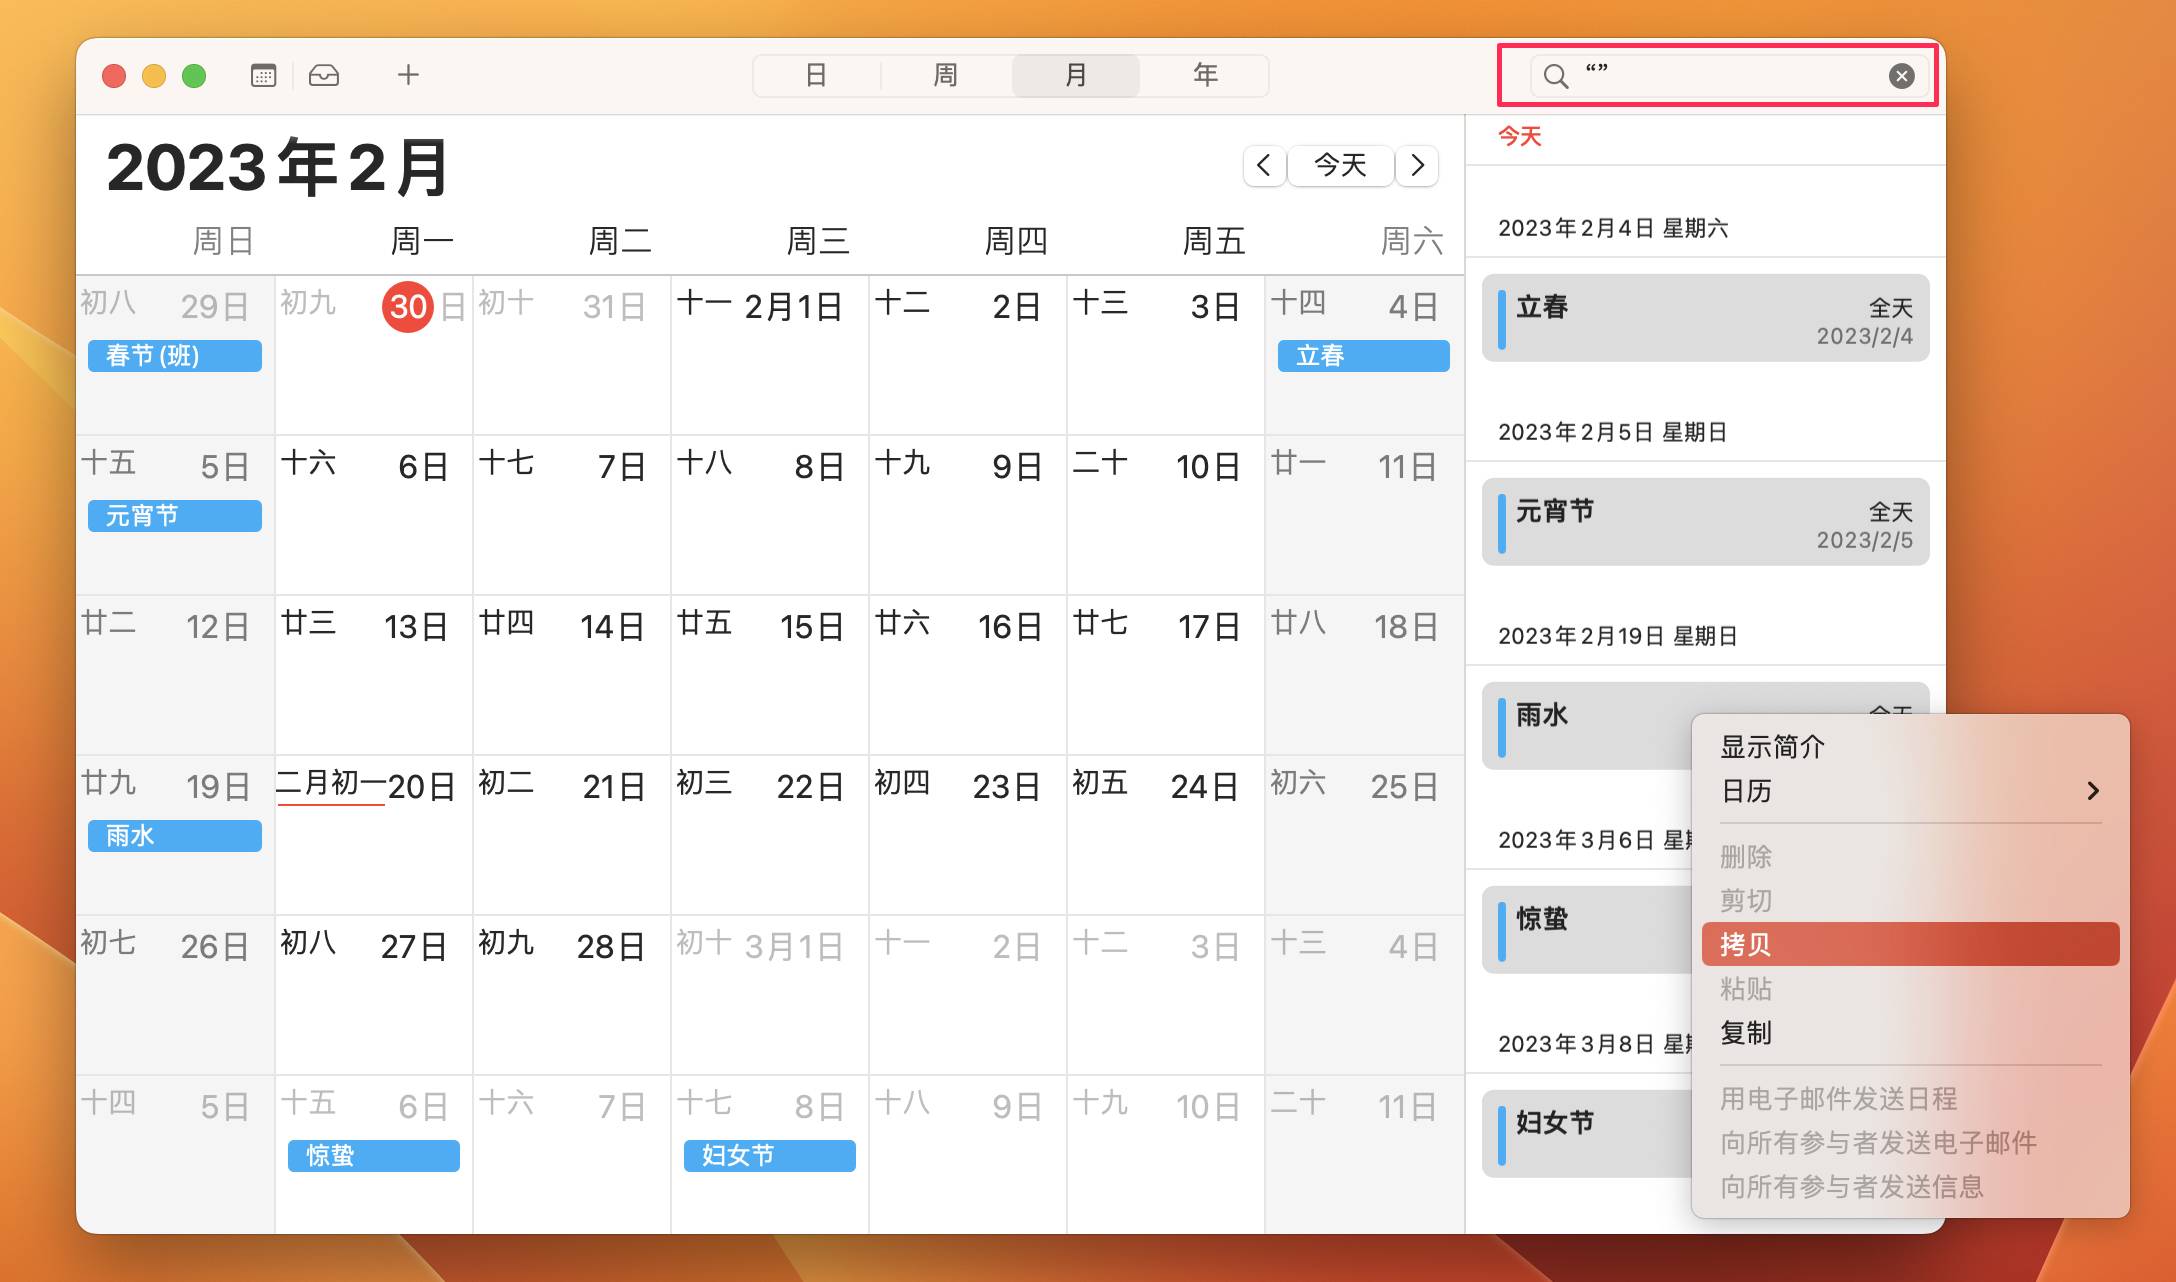Select day cell 28日
This screenshot has height=1282, width=2176.
point(572,995)
